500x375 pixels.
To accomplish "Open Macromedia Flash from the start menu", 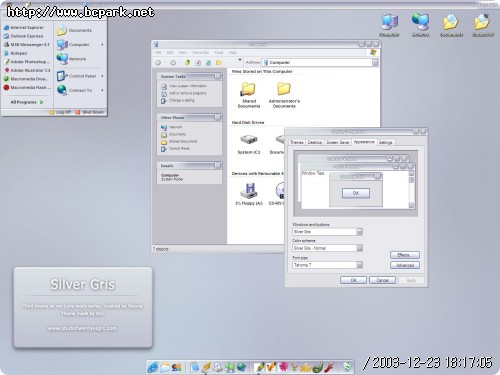I will coord(27,88).
